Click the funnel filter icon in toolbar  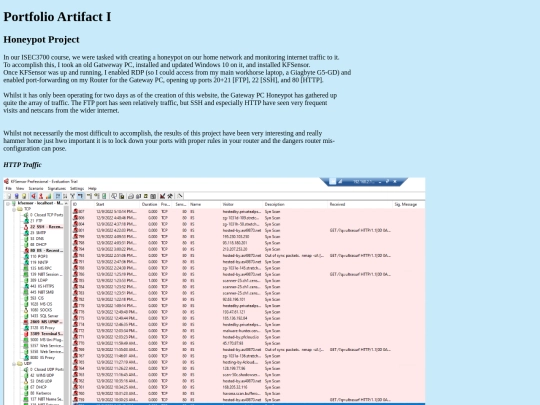[x=72, y=196]
